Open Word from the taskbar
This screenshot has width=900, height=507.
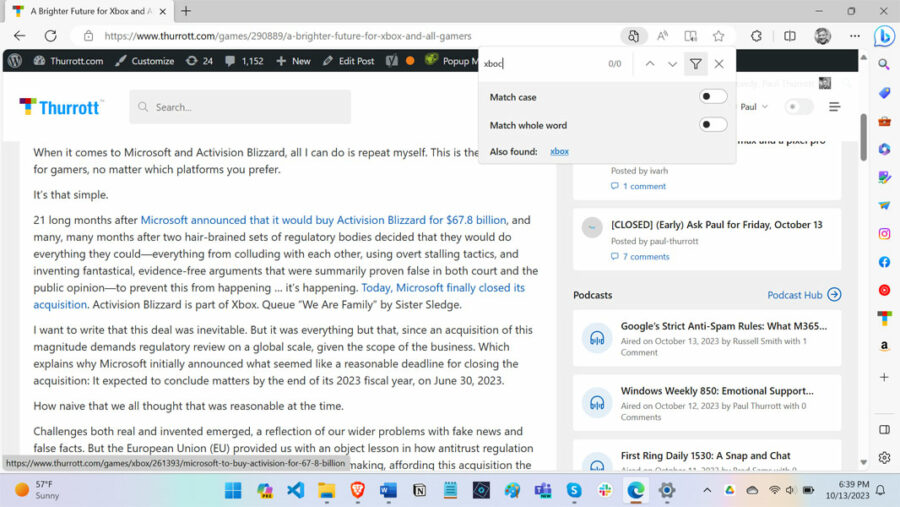(x=389, y=490)
